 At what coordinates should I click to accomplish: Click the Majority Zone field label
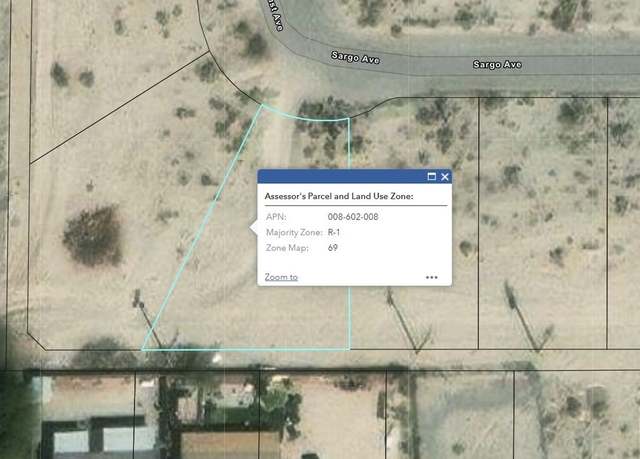294,232
